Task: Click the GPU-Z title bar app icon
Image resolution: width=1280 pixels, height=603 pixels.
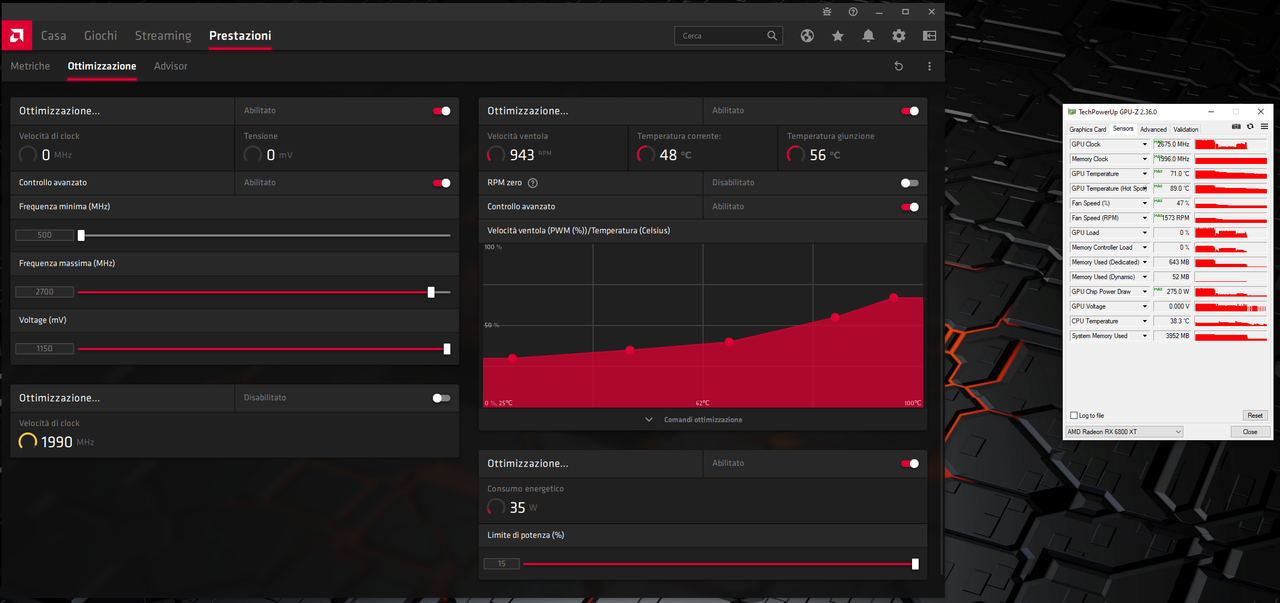Action: click(1072, 112)
